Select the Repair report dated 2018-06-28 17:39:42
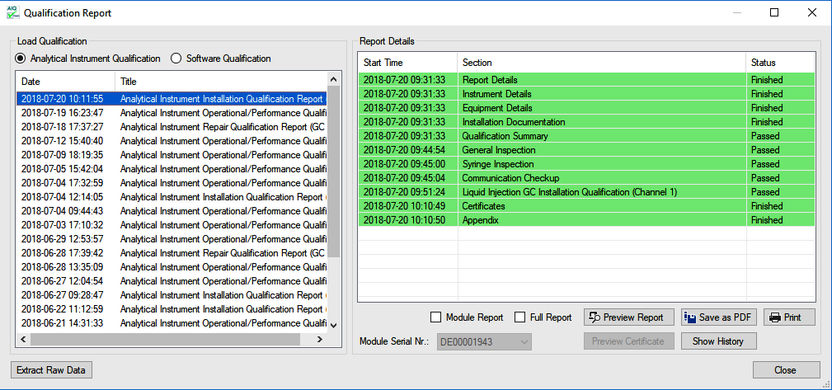The height and width of the screenshot is (390, 832). [x=172, y=253]
